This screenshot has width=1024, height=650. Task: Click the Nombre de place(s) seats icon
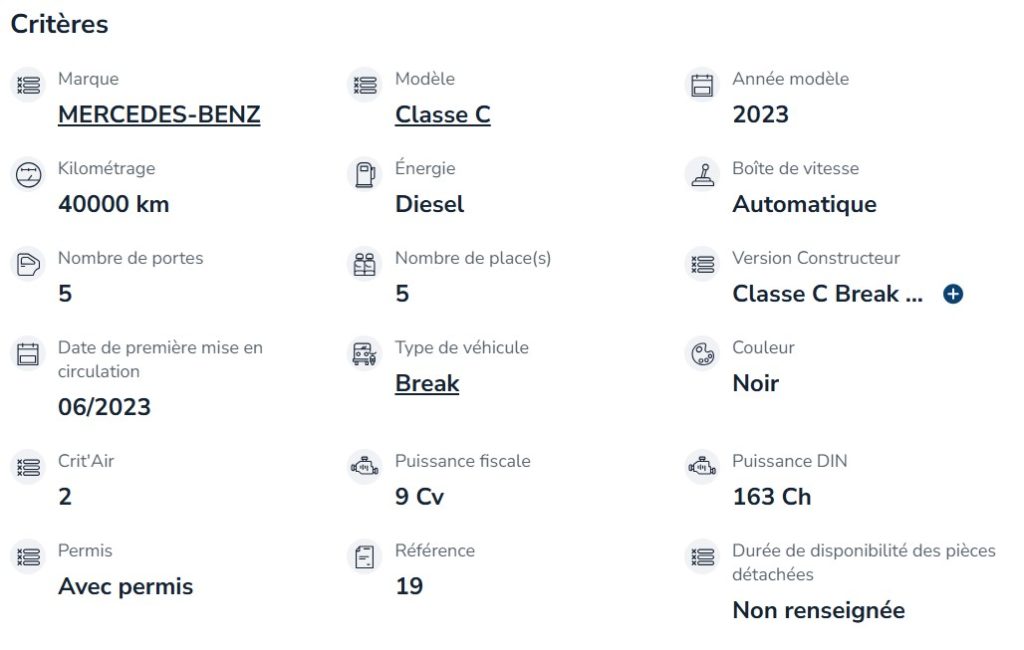coord(365,264)
